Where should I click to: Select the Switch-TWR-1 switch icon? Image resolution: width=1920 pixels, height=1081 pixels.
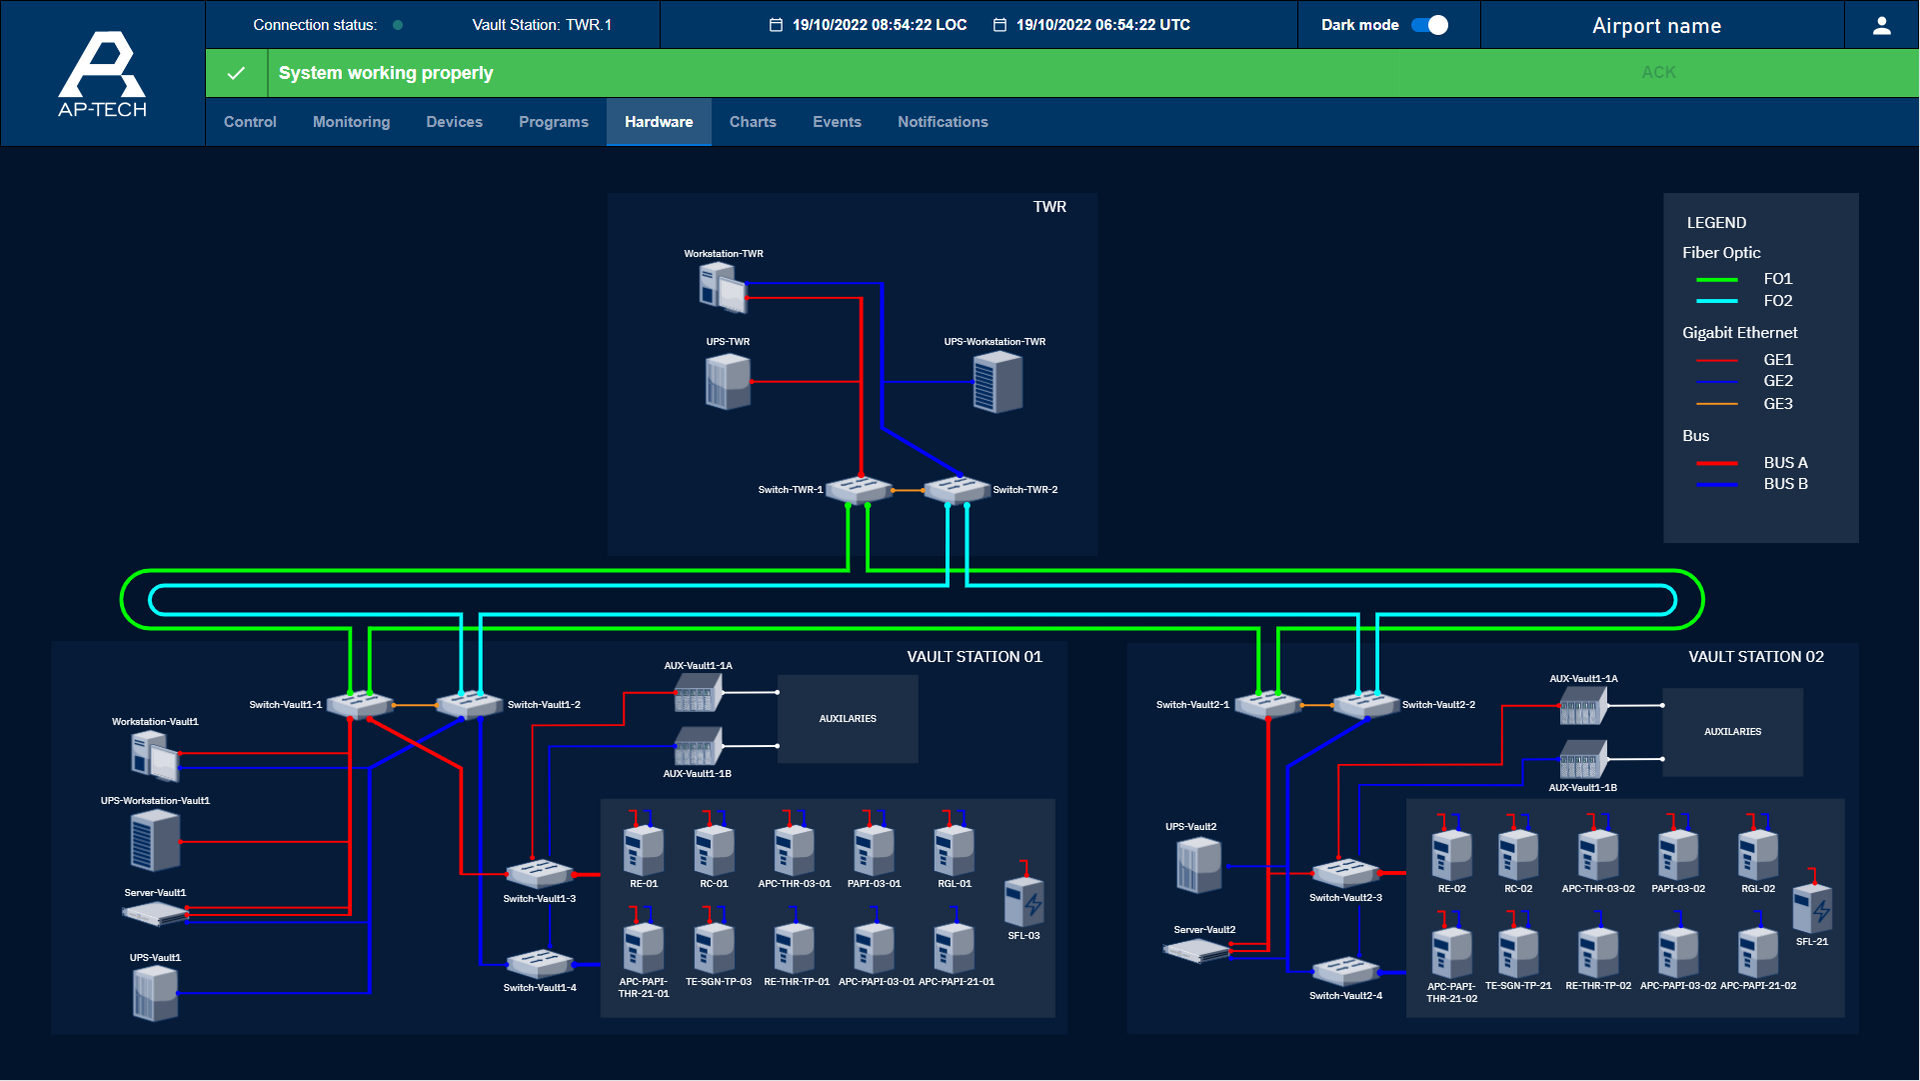[858, 489]
